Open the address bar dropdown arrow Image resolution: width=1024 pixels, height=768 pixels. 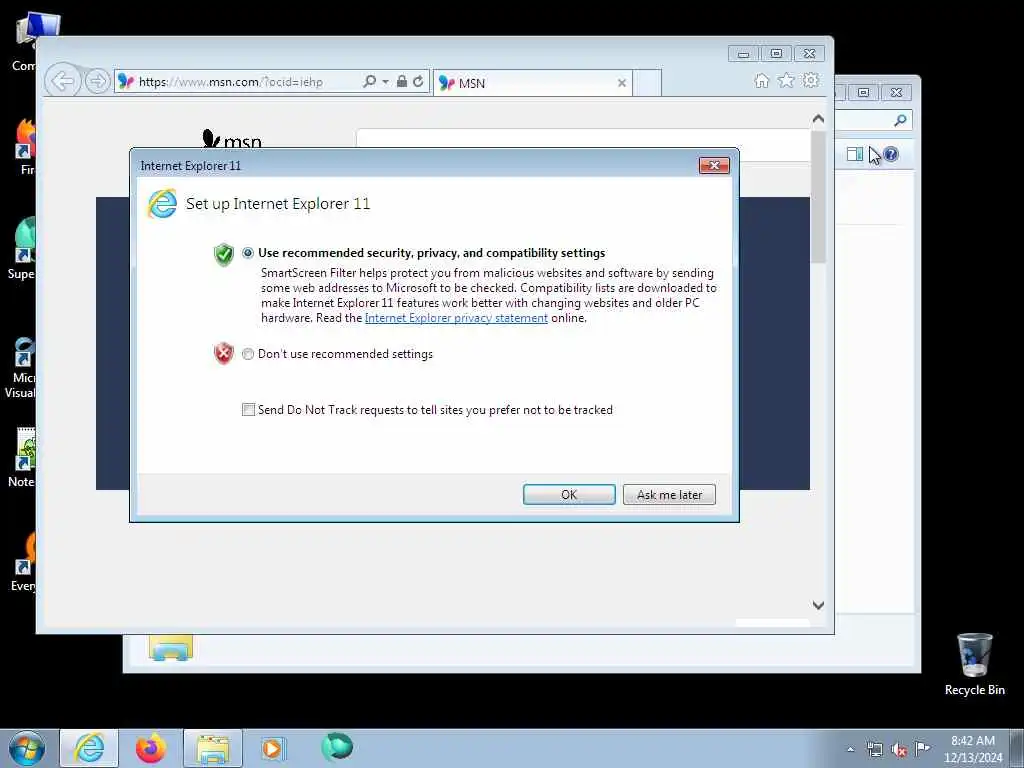pos(385,82)
